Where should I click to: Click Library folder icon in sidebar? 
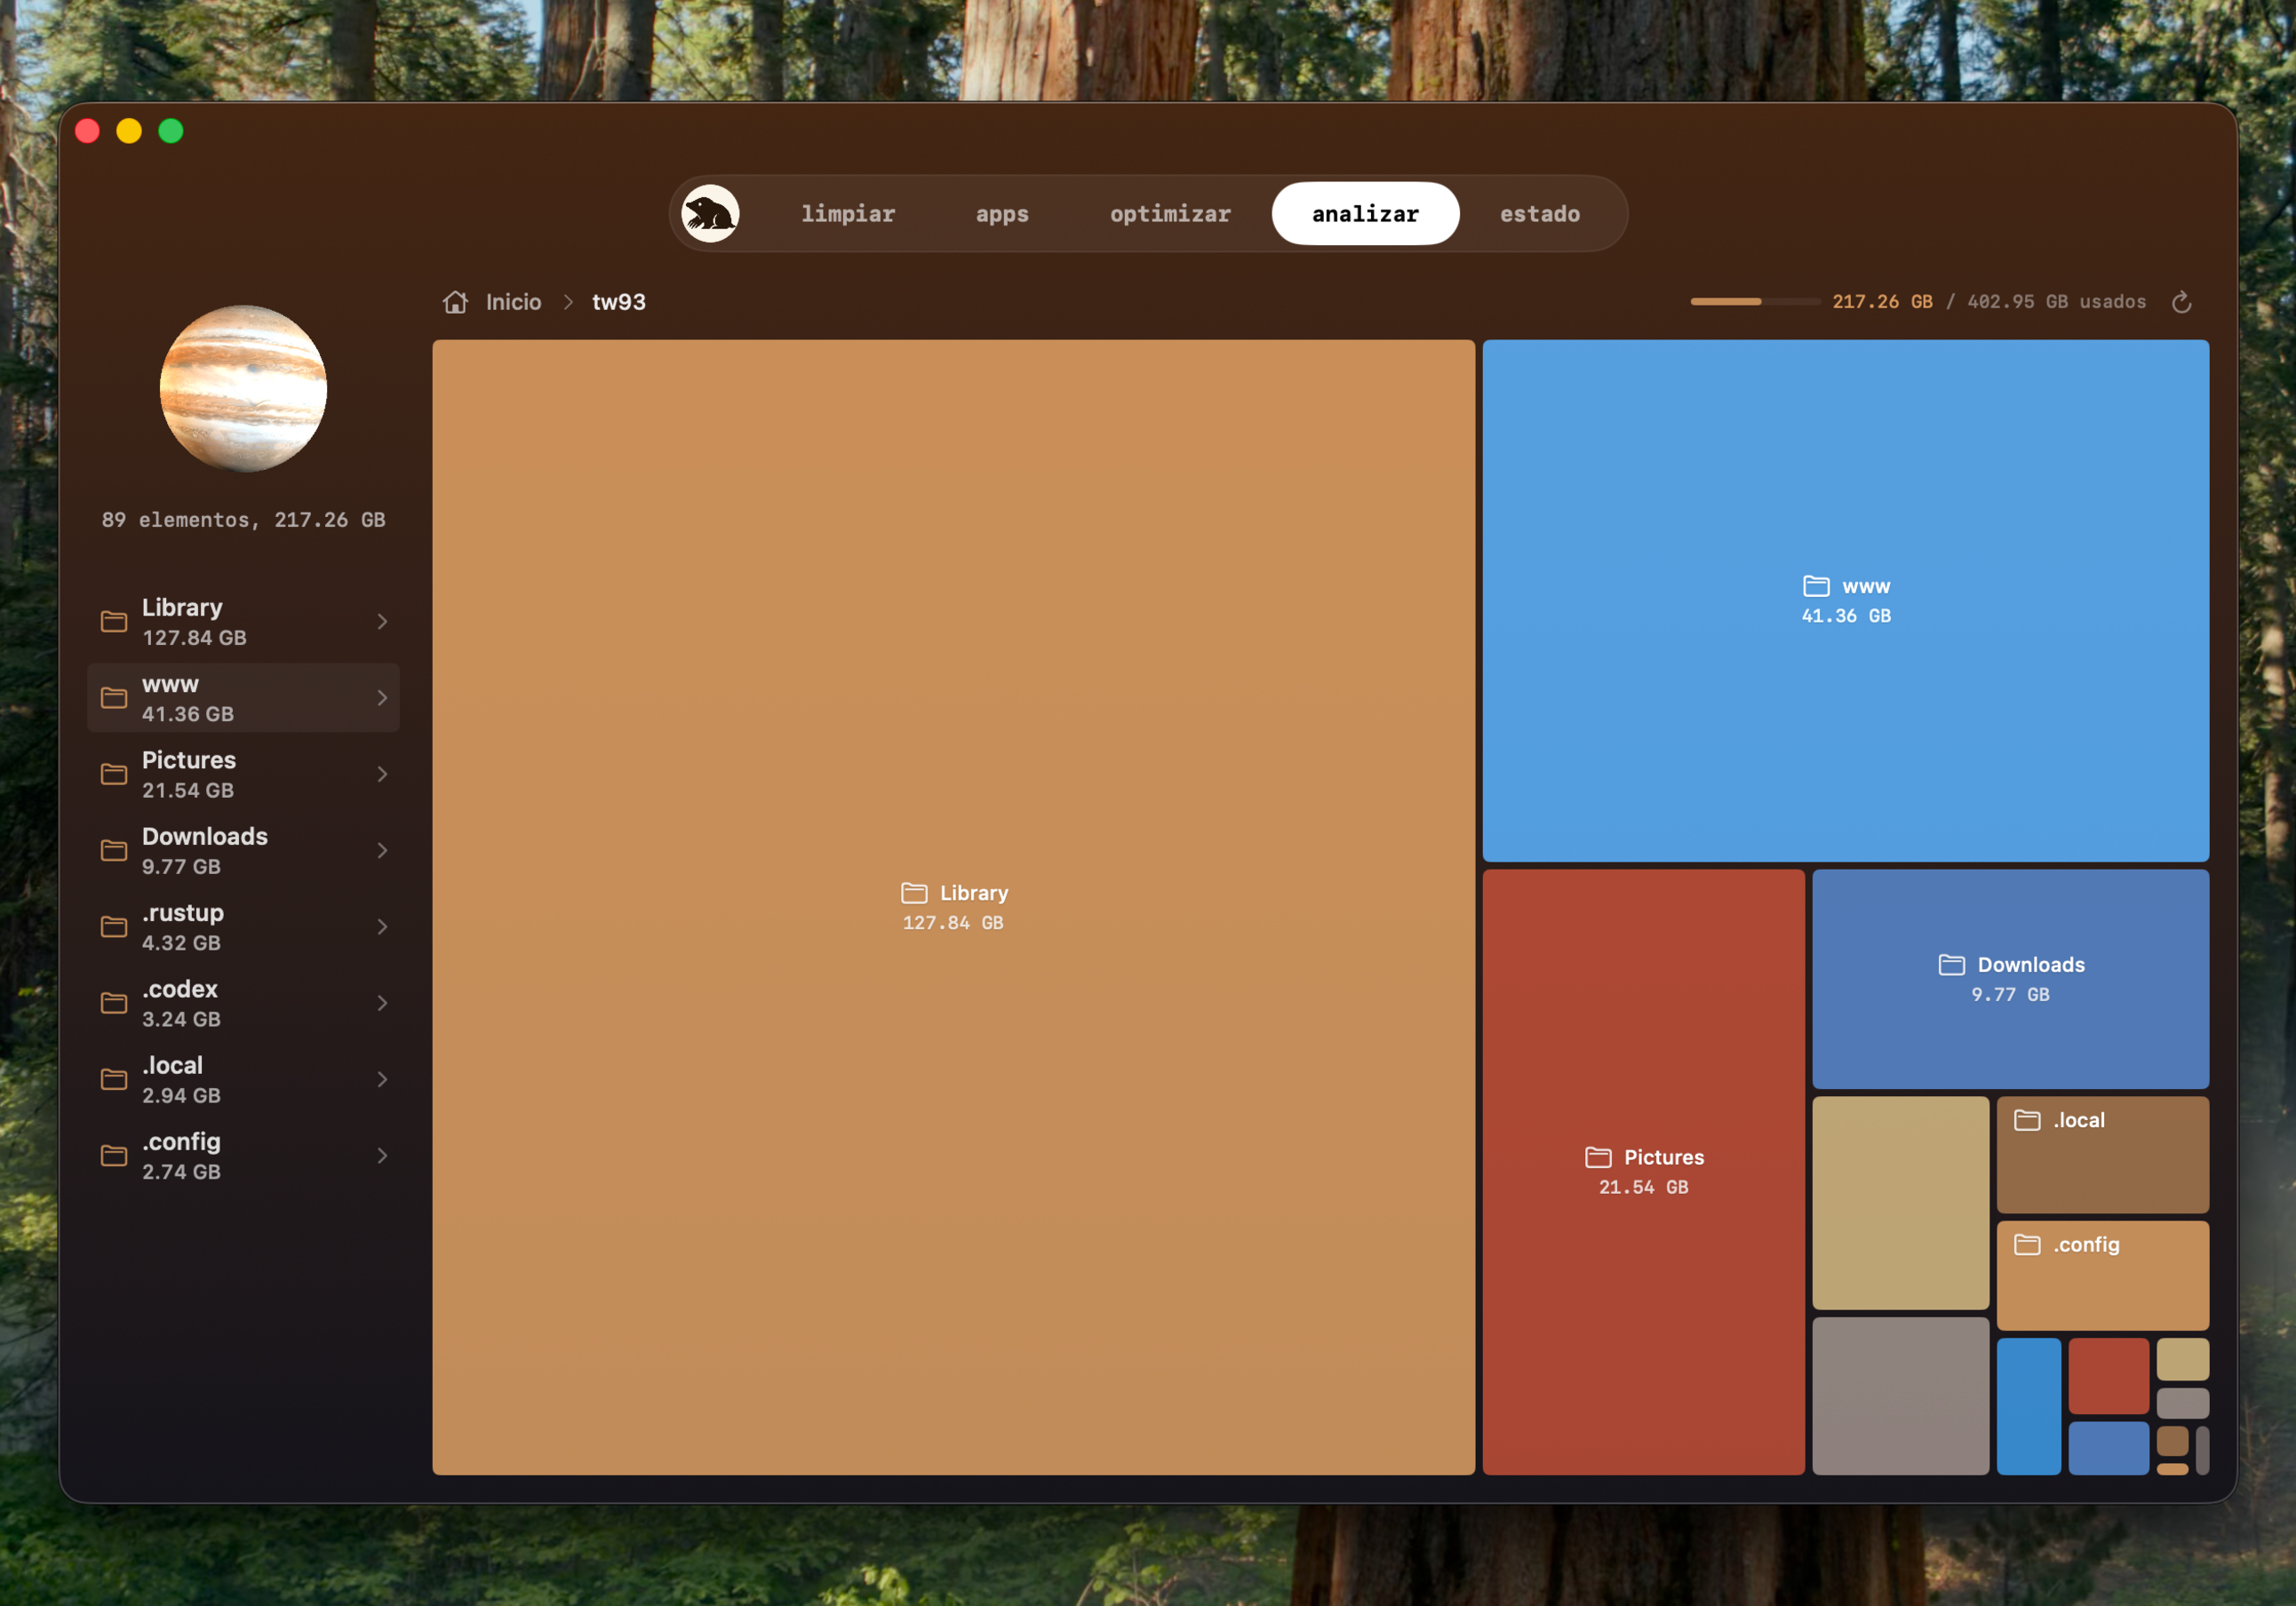pyautogui.click(x=114, y=621)
